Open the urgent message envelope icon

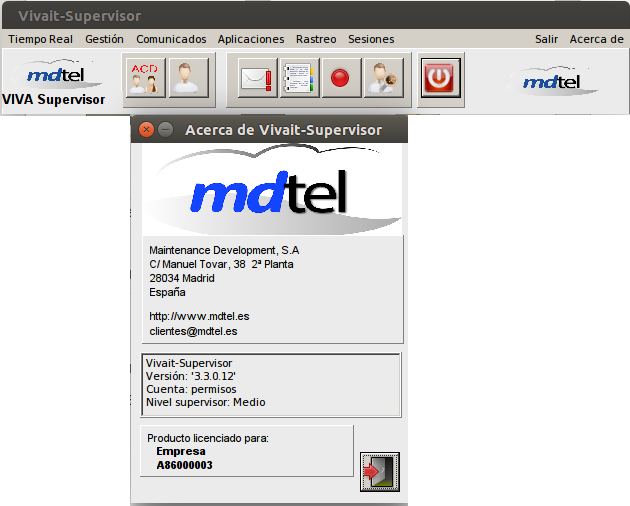click(258, 78)
